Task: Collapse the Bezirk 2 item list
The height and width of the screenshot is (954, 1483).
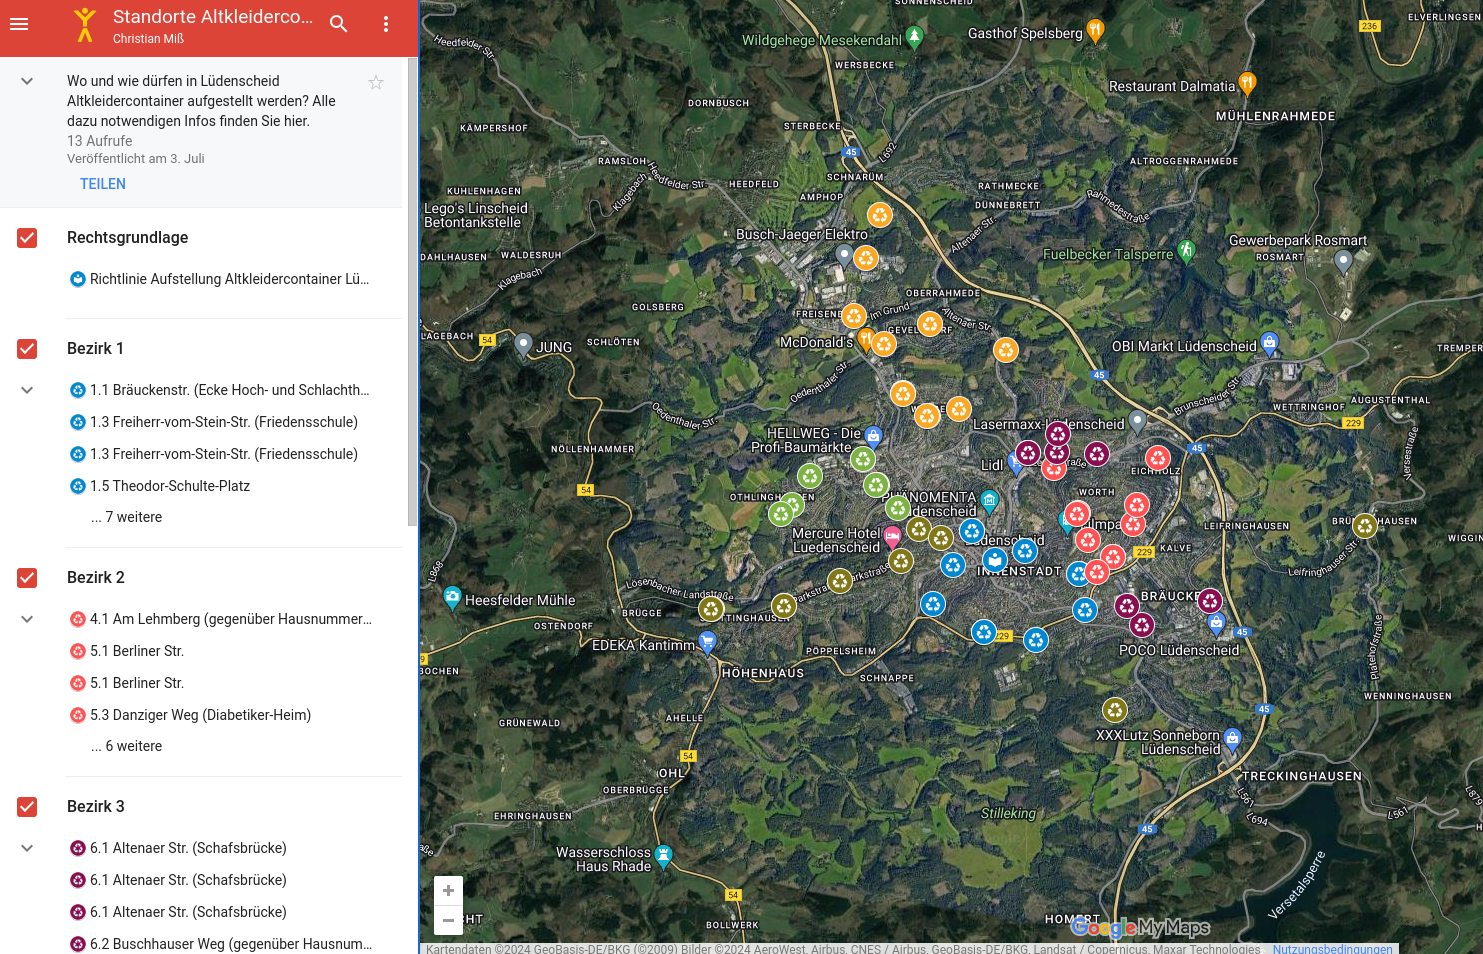Action: (27, 619)
